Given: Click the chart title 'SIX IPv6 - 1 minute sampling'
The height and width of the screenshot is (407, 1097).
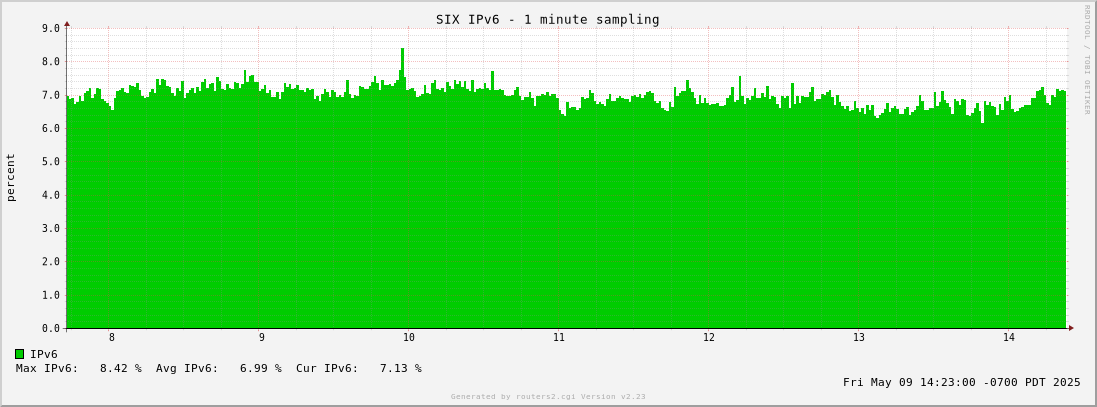Looking at the screenshot, I should 547,19.
